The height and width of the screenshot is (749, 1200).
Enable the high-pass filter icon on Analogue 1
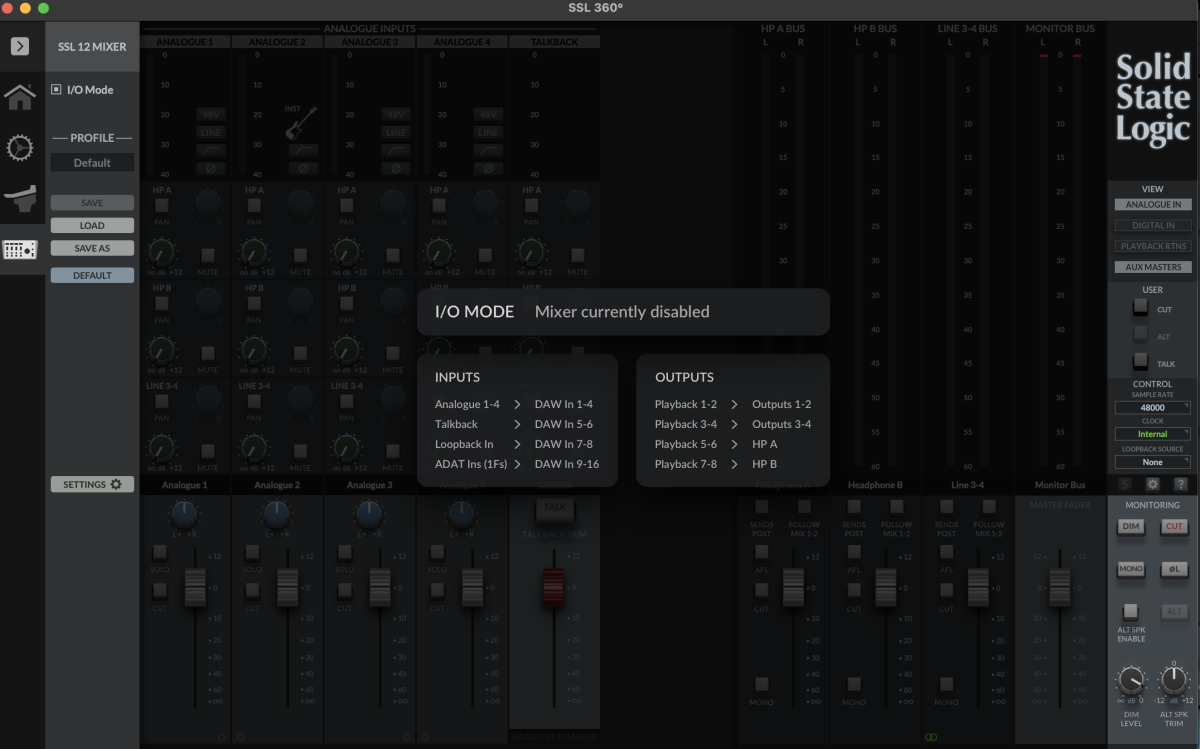[211, 151]
